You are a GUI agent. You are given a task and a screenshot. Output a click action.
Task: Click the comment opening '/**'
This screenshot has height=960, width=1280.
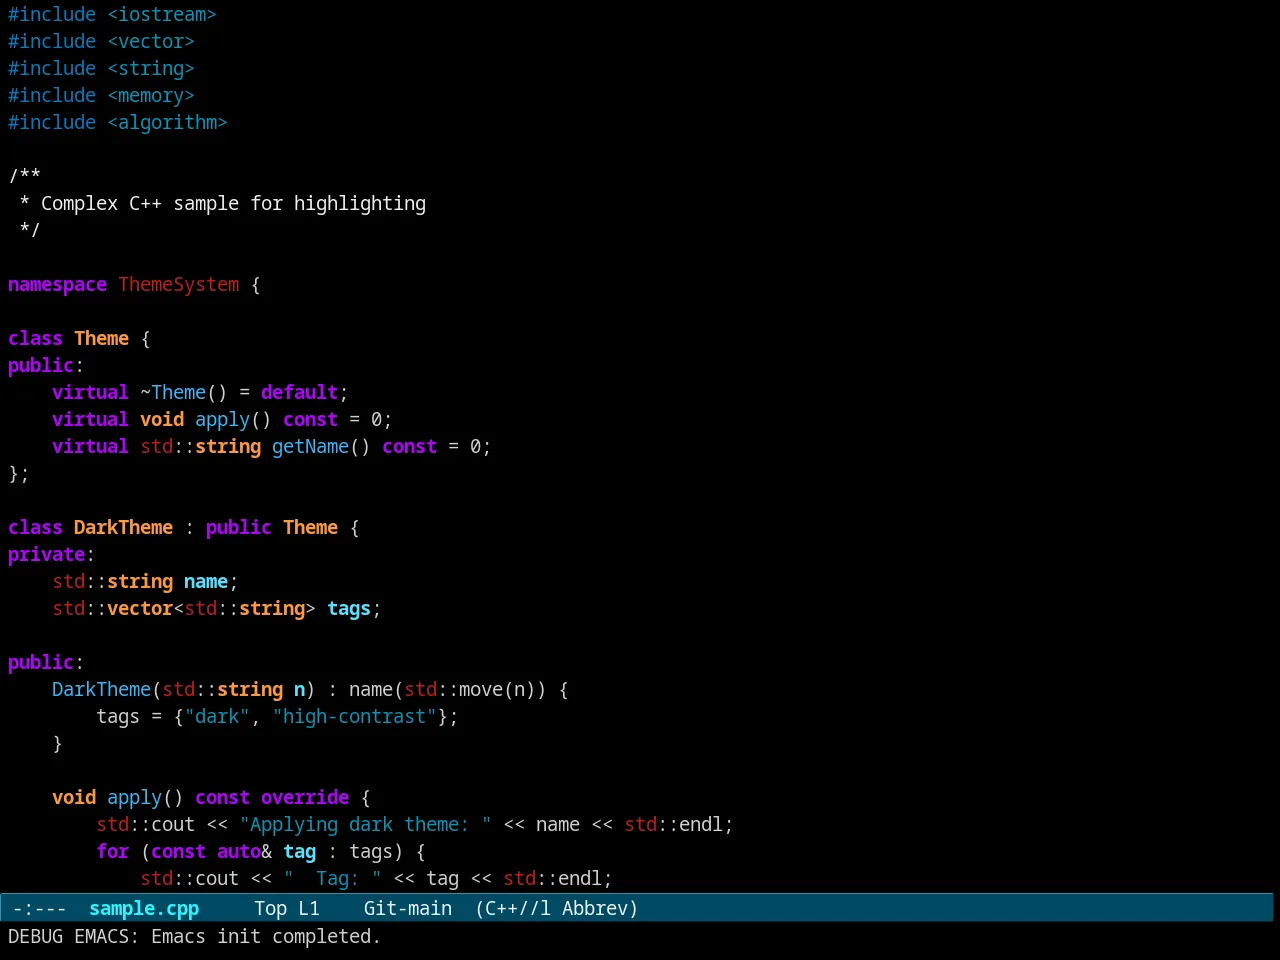point(24,176)
